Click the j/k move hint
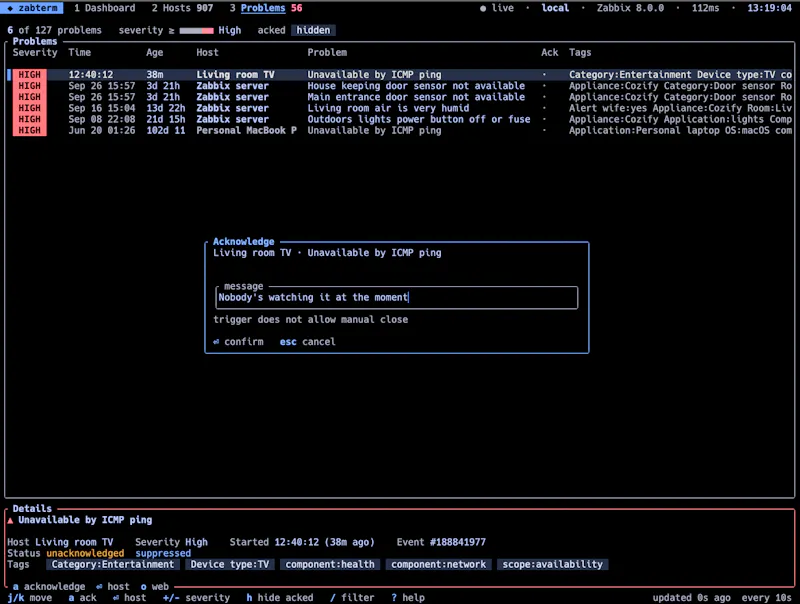 tap(30, 598)
